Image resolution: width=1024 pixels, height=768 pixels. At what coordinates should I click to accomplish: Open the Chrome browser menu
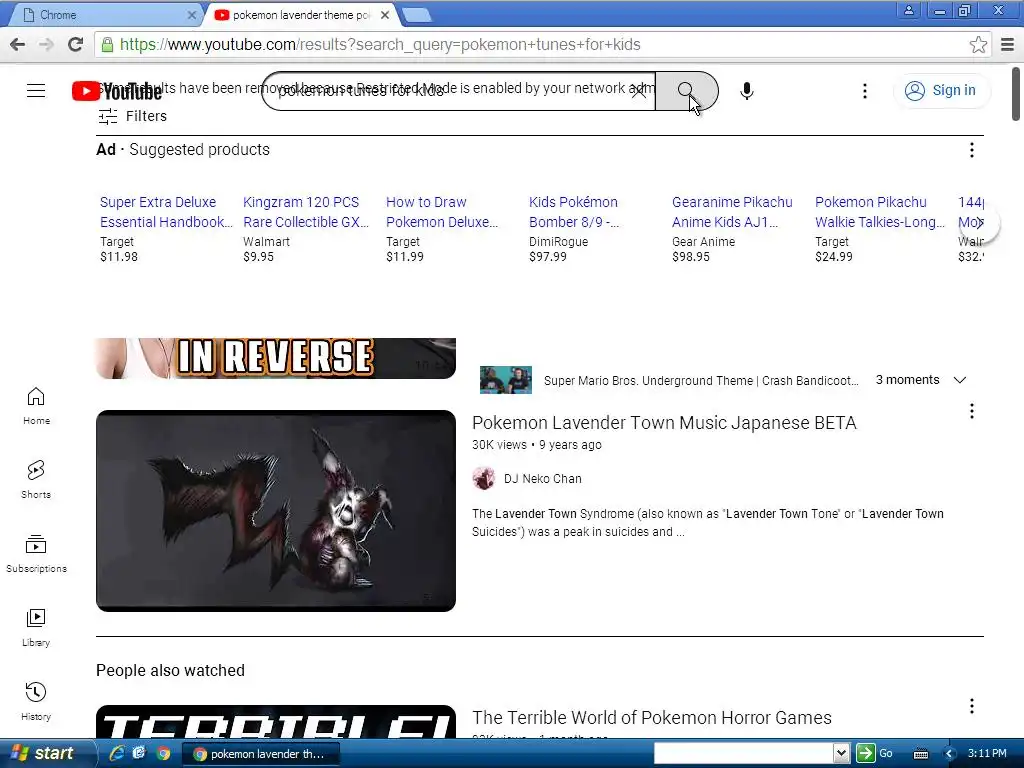coord(1008,44)
